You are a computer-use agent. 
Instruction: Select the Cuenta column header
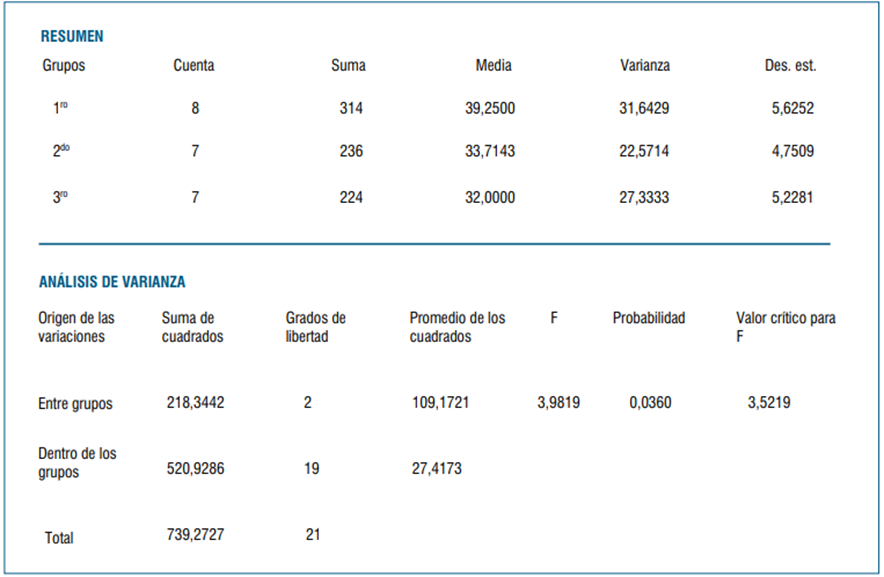pos(194,66)
